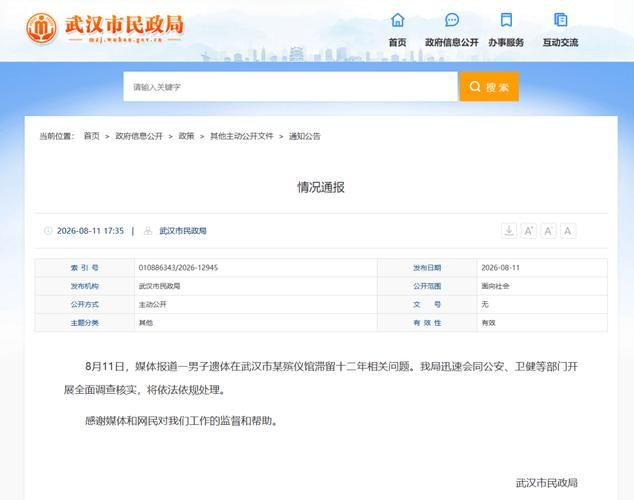This screenshot has width=634, height=500.
Task: Select the 首页 navigation label
Action: pyautogui.click(x=397, y=42)
